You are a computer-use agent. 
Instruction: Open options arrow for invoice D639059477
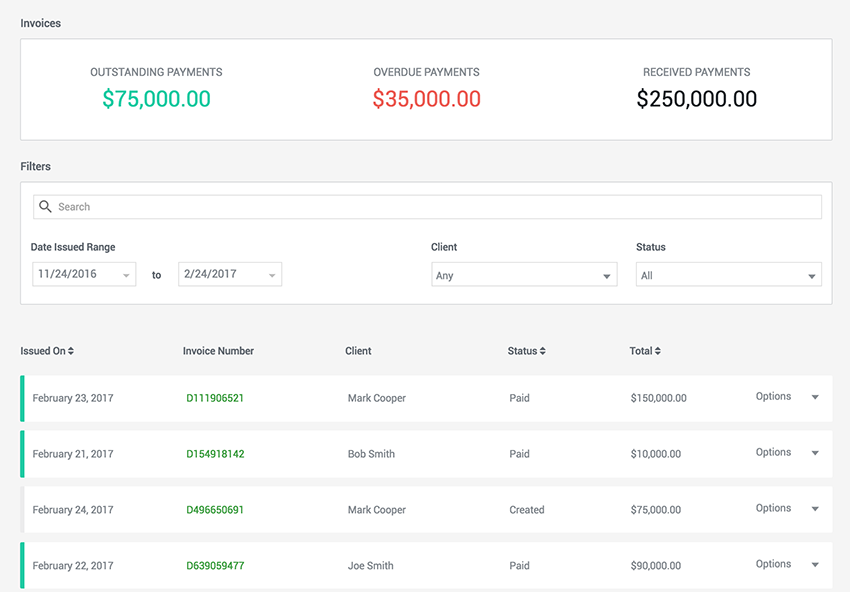click(815, 564)
